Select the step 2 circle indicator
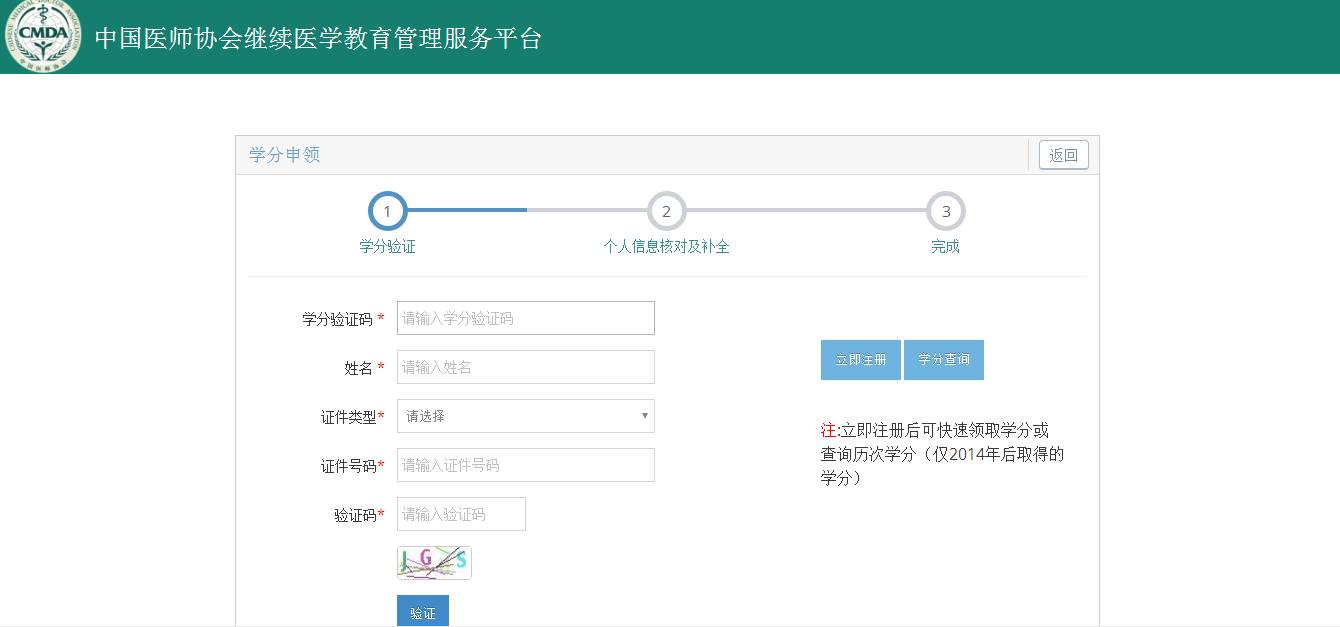The height and width of the screenshot is (627, 1340). point(666,211)
